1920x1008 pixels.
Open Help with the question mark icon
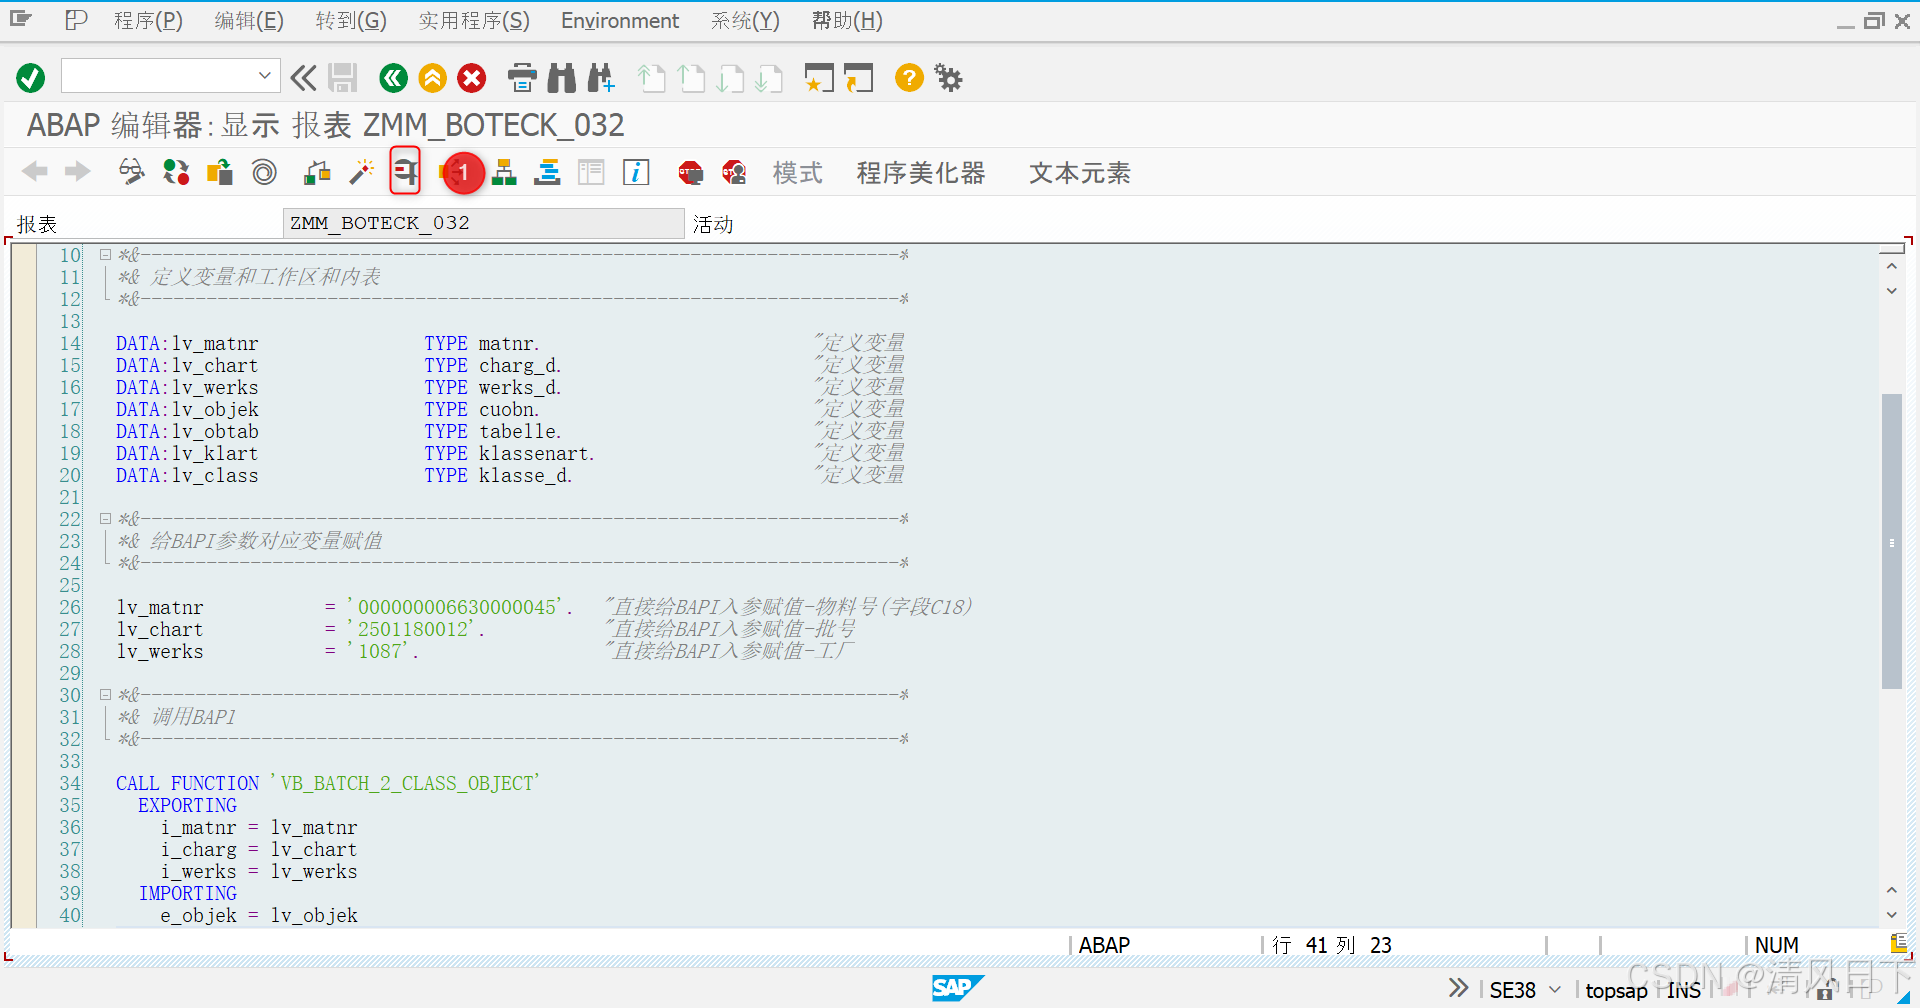tap(908, 77)
